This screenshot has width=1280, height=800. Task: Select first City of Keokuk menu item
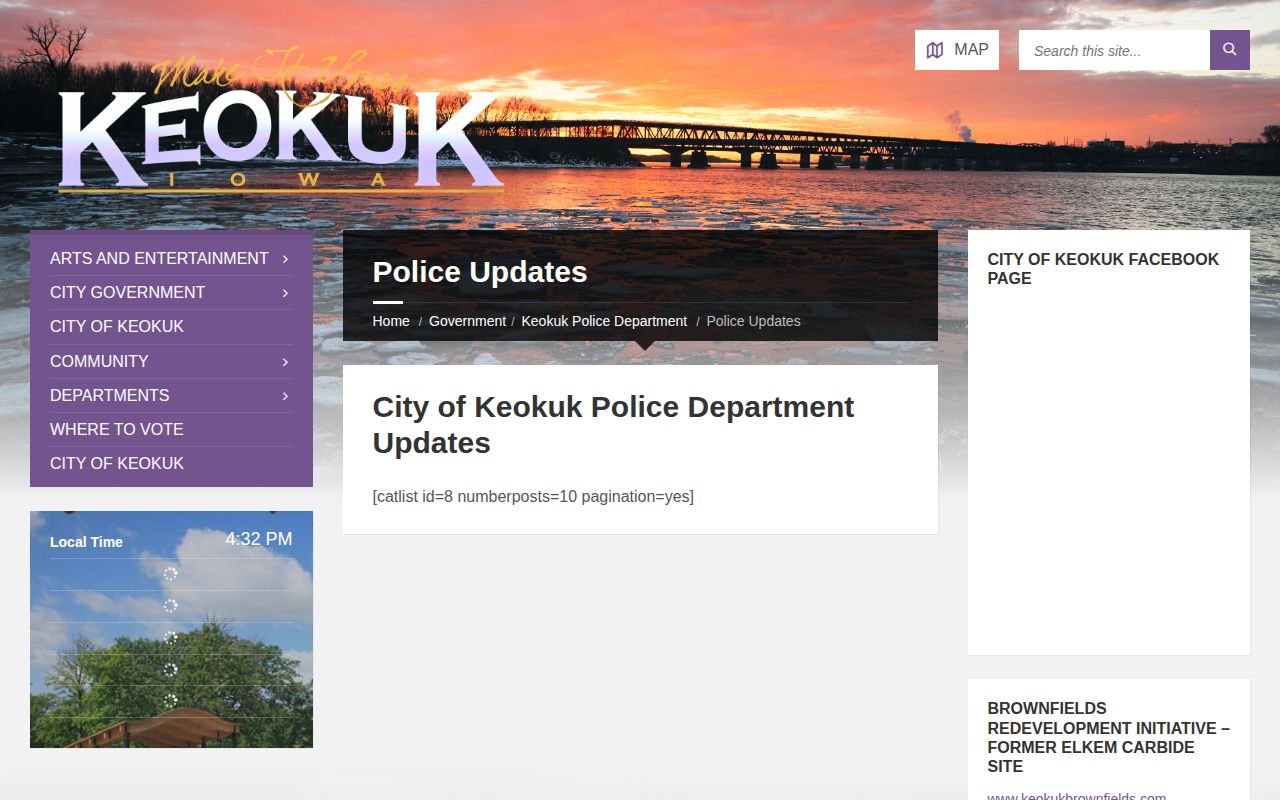(117, 326)
